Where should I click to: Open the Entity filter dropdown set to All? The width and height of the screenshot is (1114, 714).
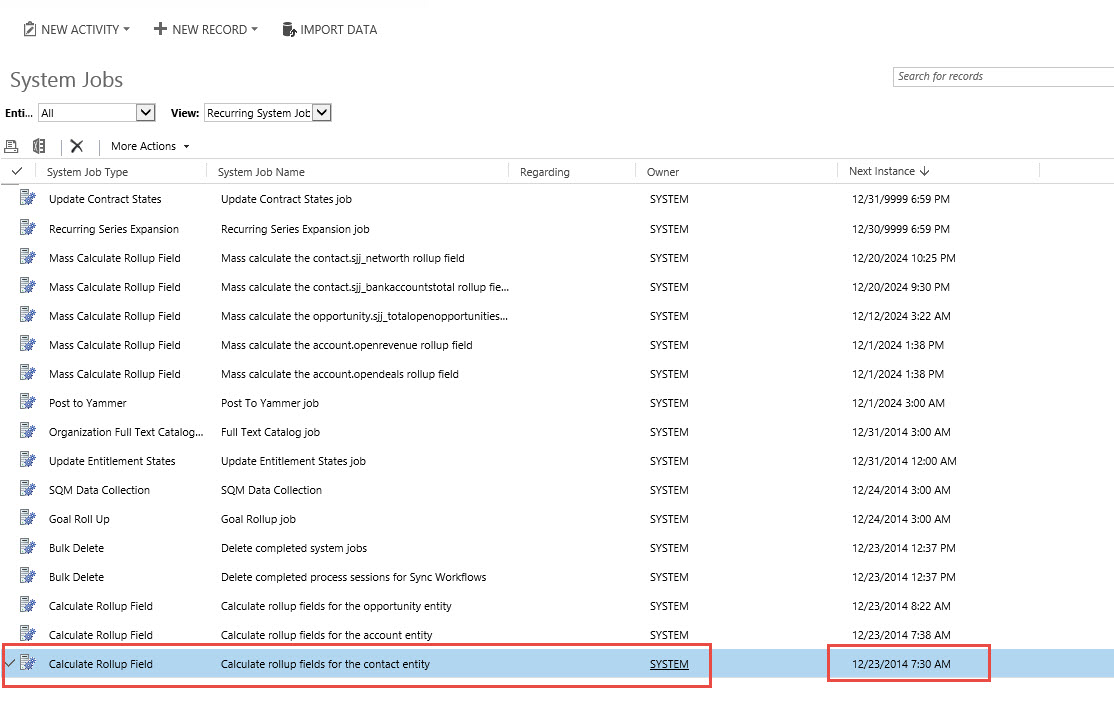click(97, 113)
